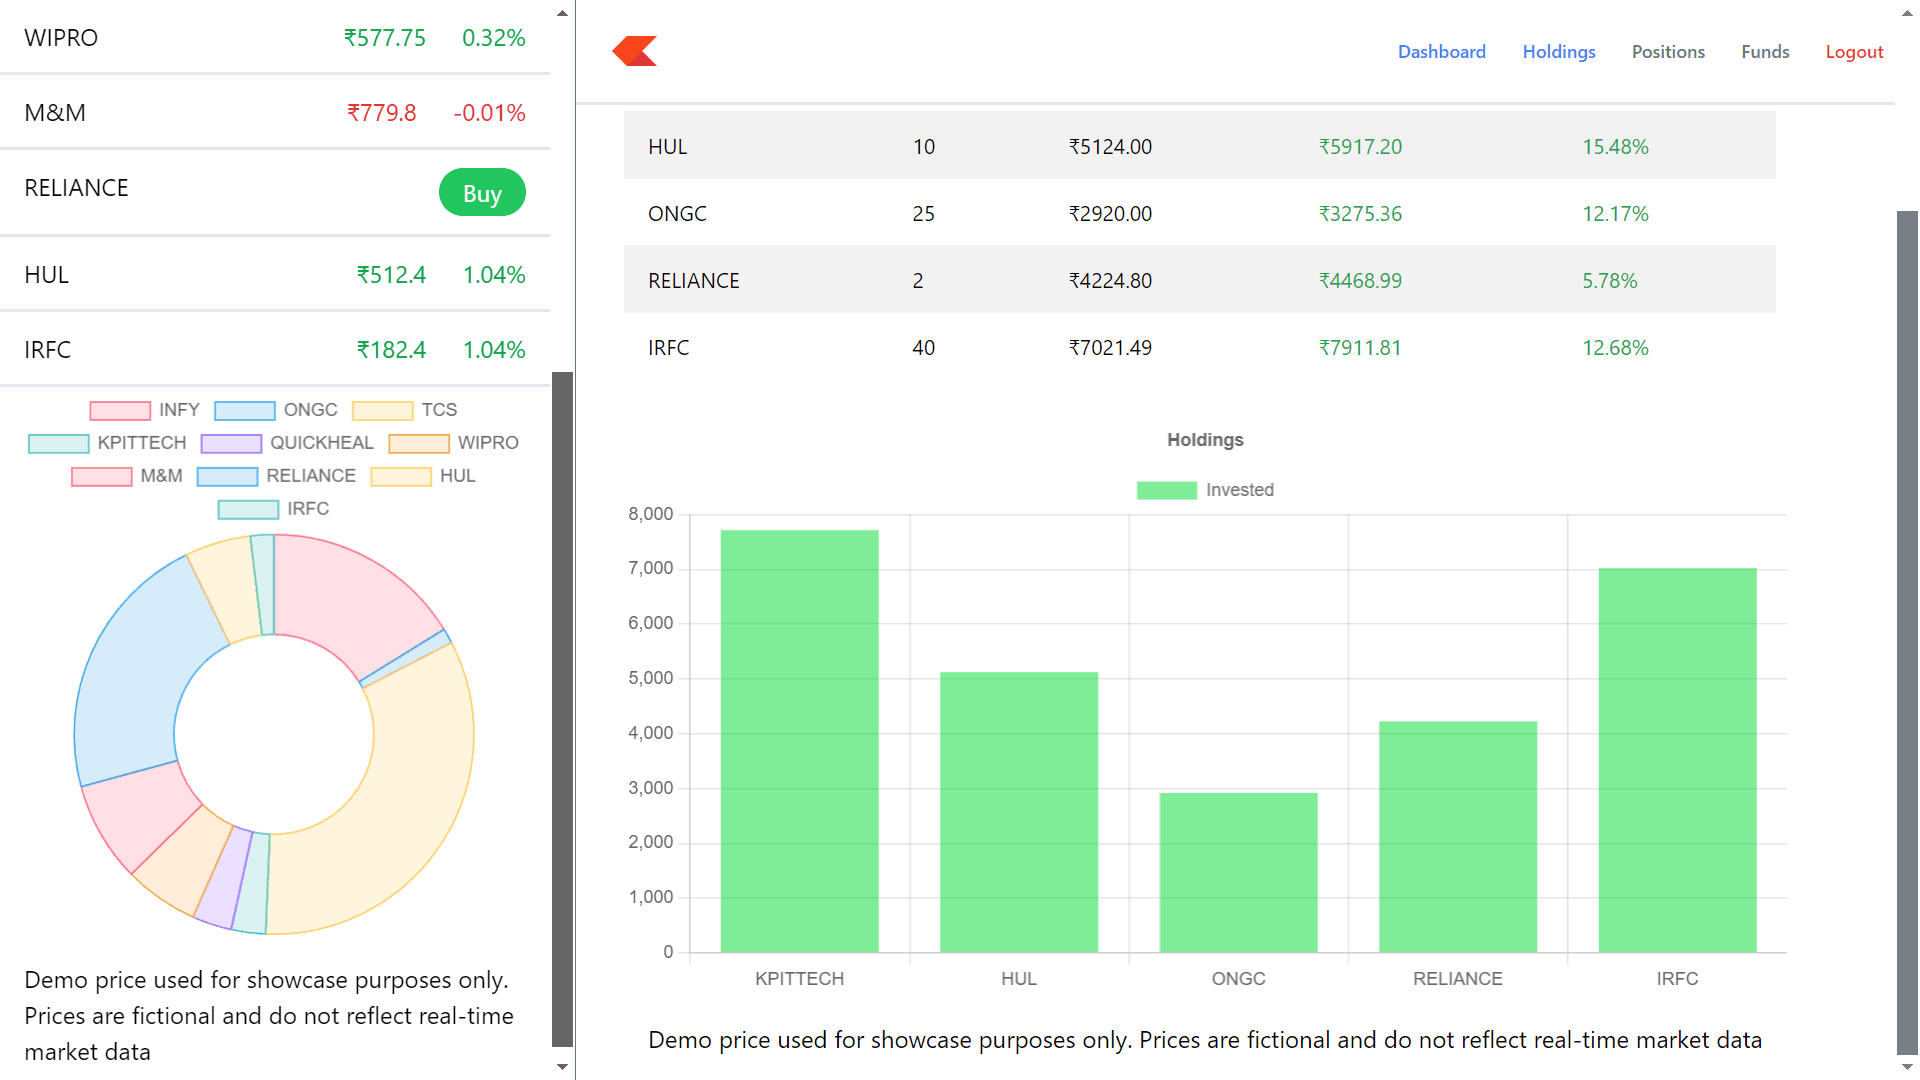Switch to the Dashboard tab
The height and width of the screenshot is (1080, 1920).
[1442, 51]
